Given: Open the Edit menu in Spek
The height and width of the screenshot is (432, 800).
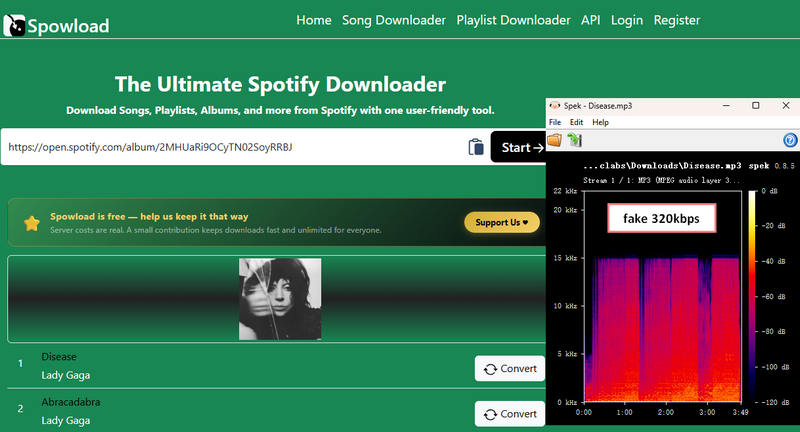Looking at the screenshot, I should tap(577, 122).
